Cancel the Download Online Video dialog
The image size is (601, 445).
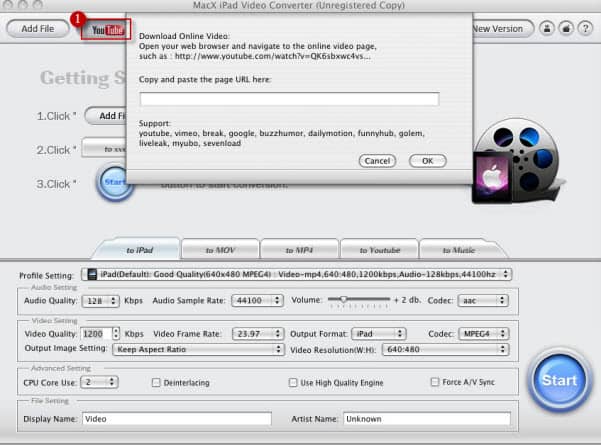coord(378,161)
